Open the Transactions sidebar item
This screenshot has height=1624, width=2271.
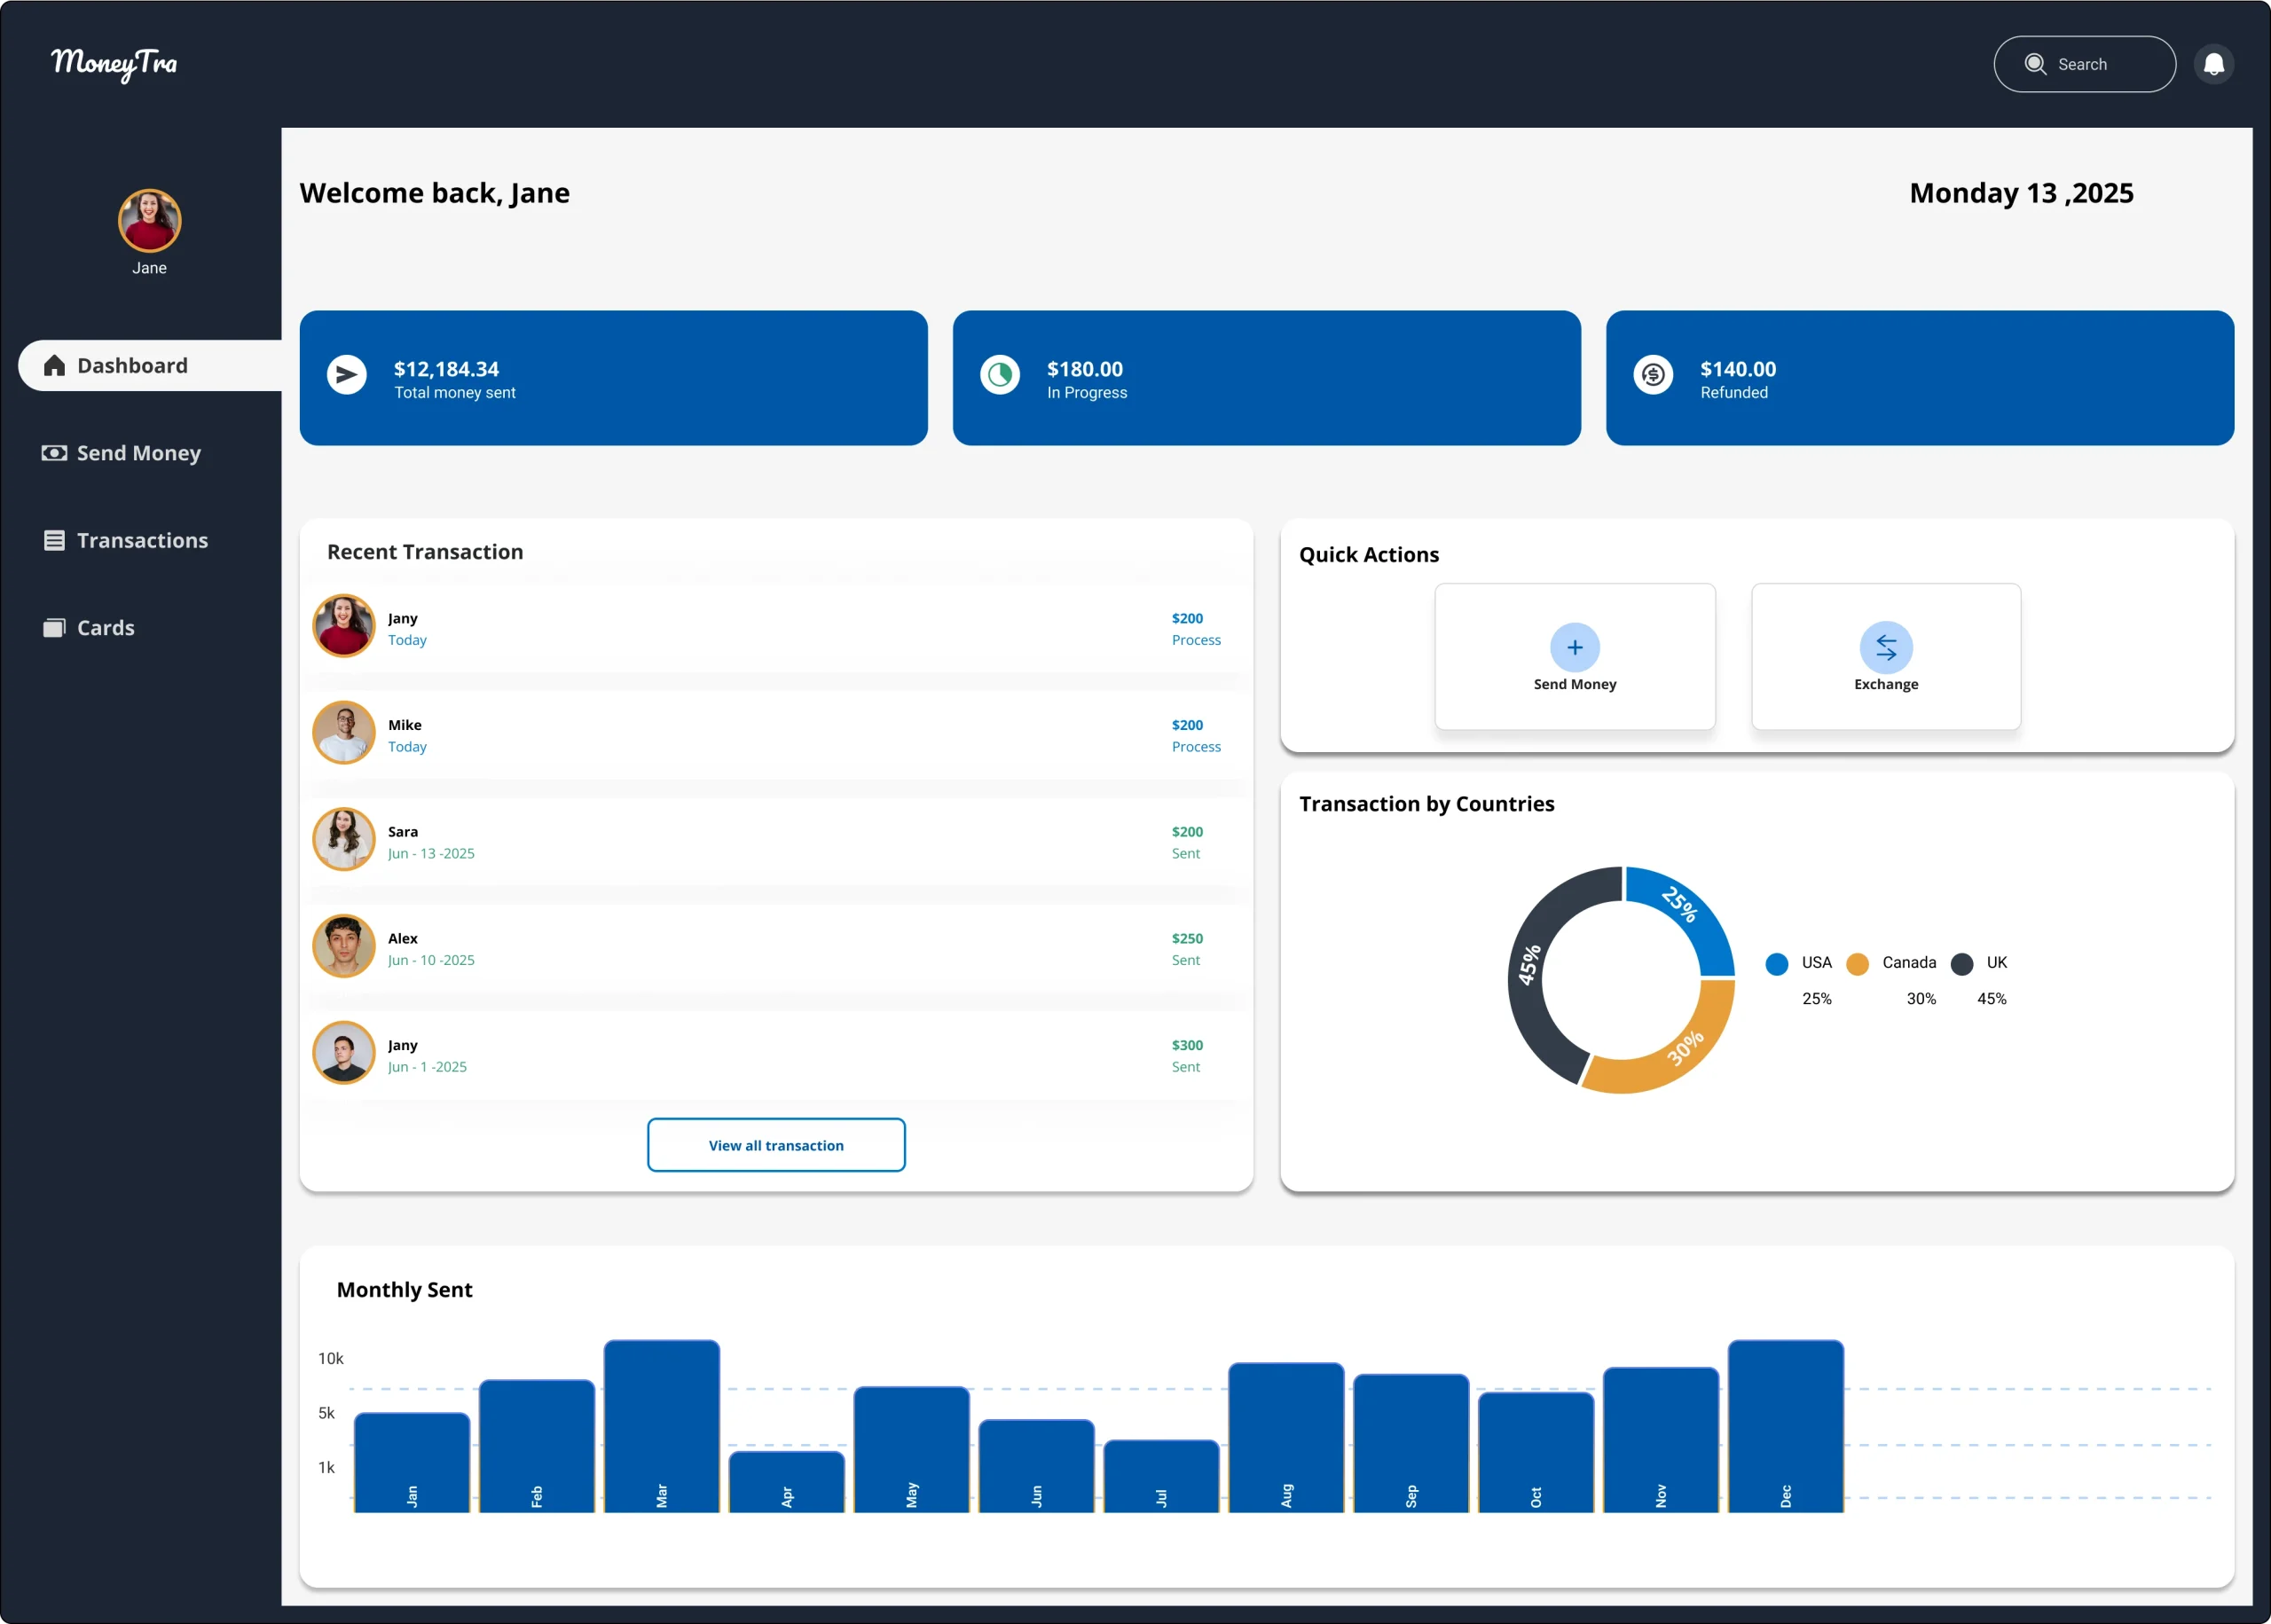pos(141,540)
